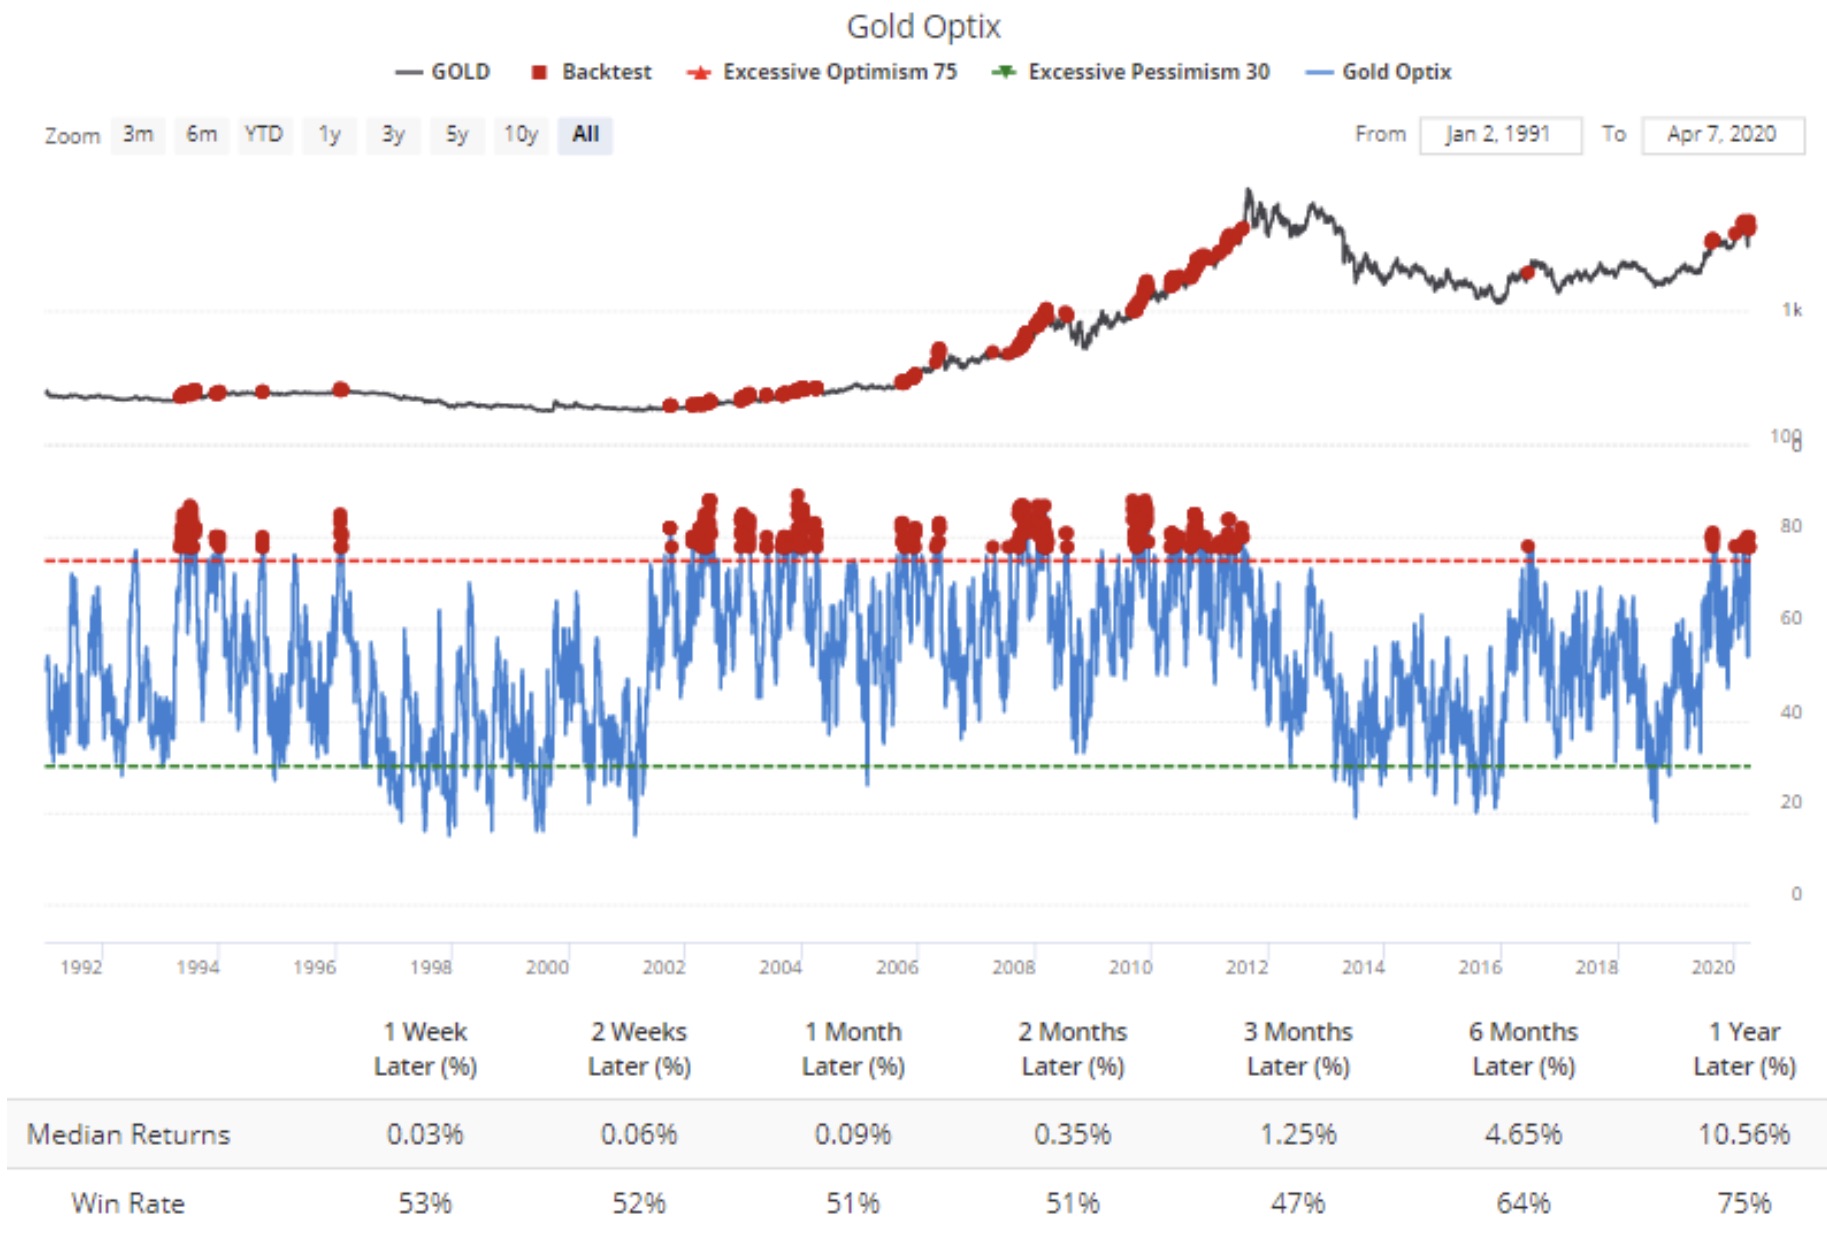Click the 1 Year Later column header
This screenshot has width=1827, height=1255.
[x=1743, y=1048]
